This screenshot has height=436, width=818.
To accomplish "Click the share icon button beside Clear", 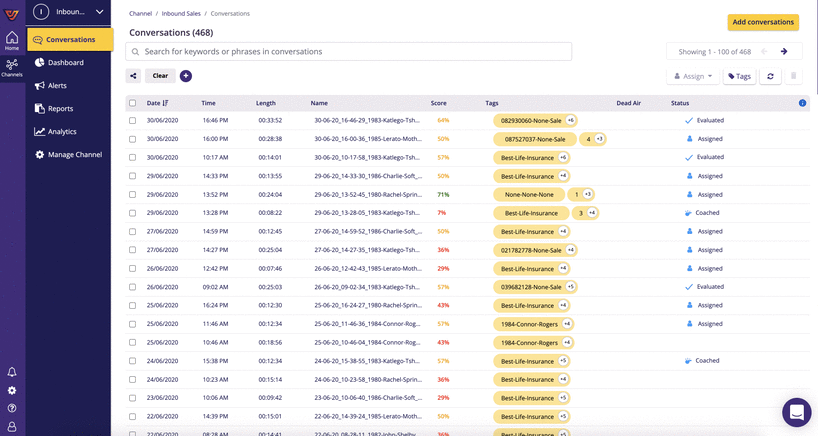I will [133, 76].
